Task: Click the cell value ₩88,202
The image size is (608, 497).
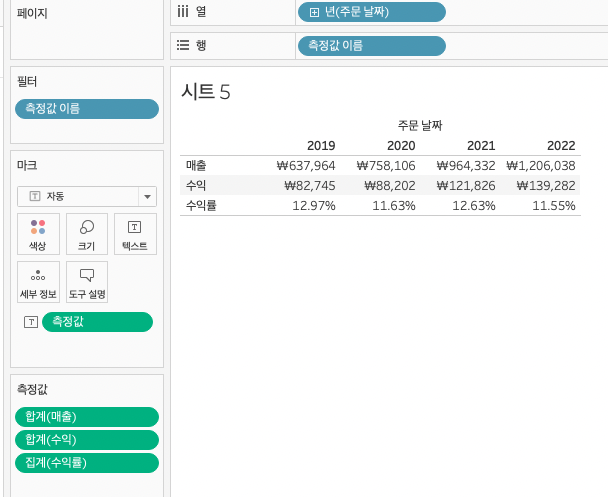Action: point(390,186)
